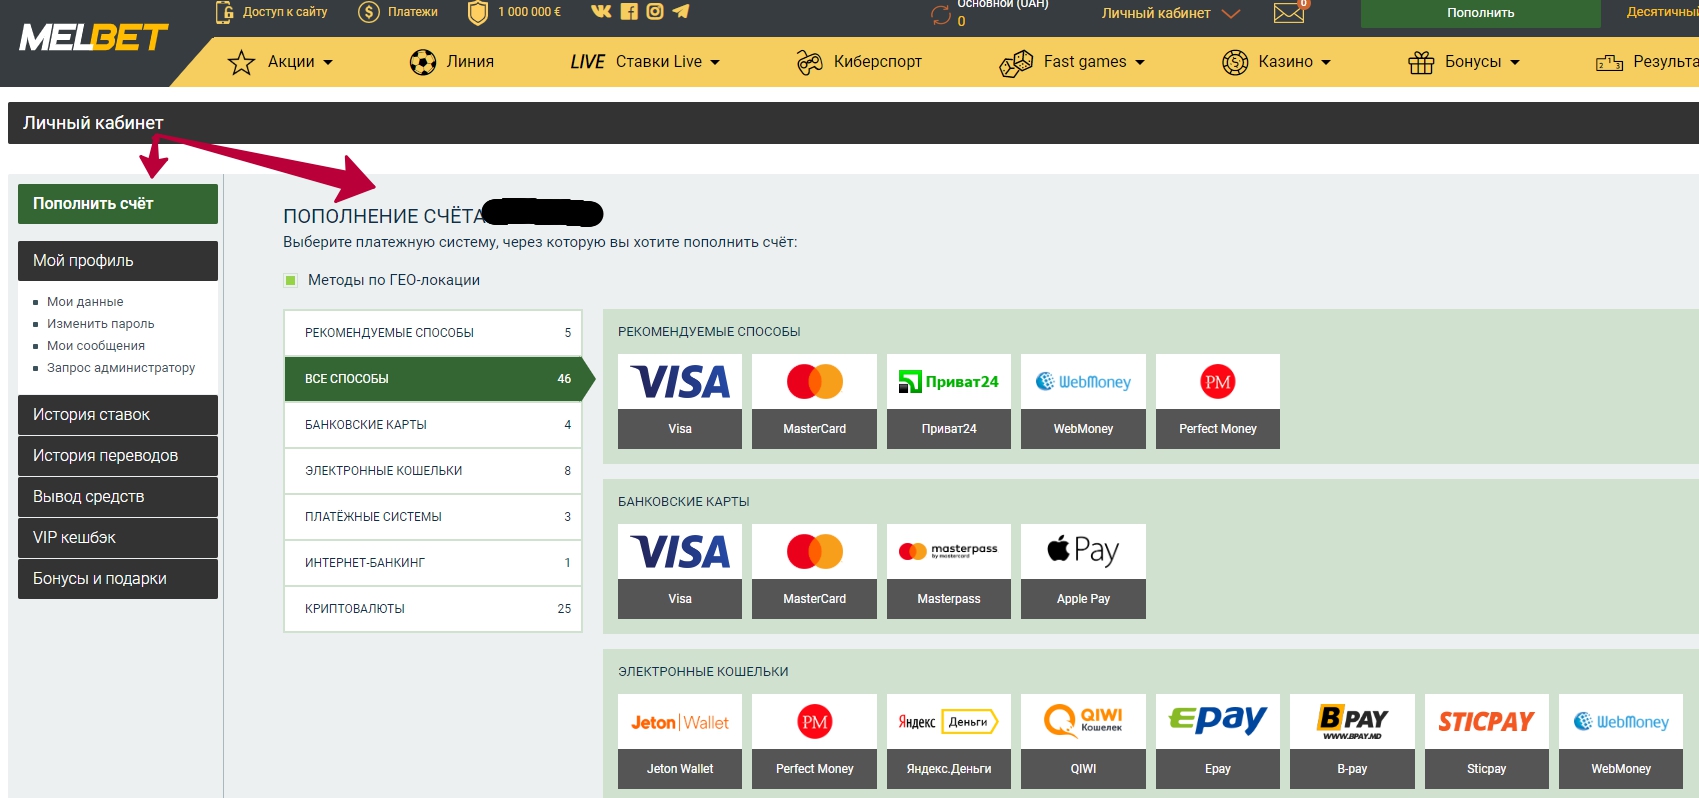Open История переводов in sidebar
1699x798 pixels.
(118, 456)
